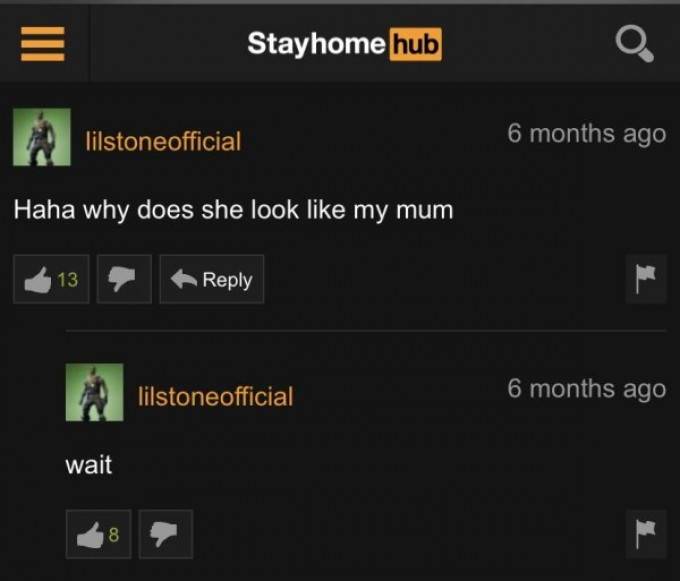Open lilstoneofficial profile on top comment
This screenshot has height=581, width=680.
tap(163, 141)
